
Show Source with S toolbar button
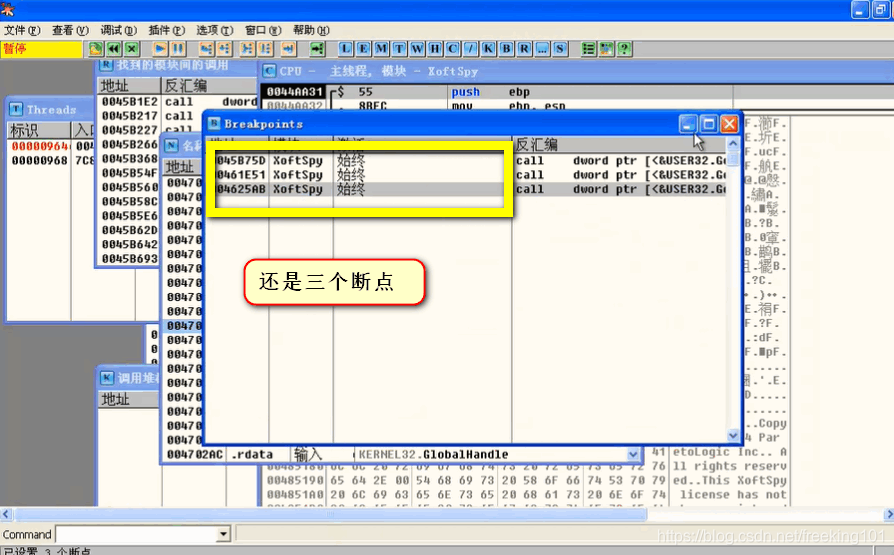[x=560, y=49]
